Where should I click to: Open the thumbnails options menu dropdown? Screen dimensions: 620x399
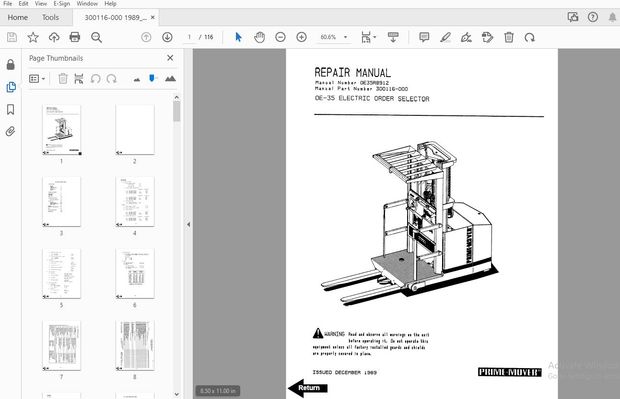37,79
